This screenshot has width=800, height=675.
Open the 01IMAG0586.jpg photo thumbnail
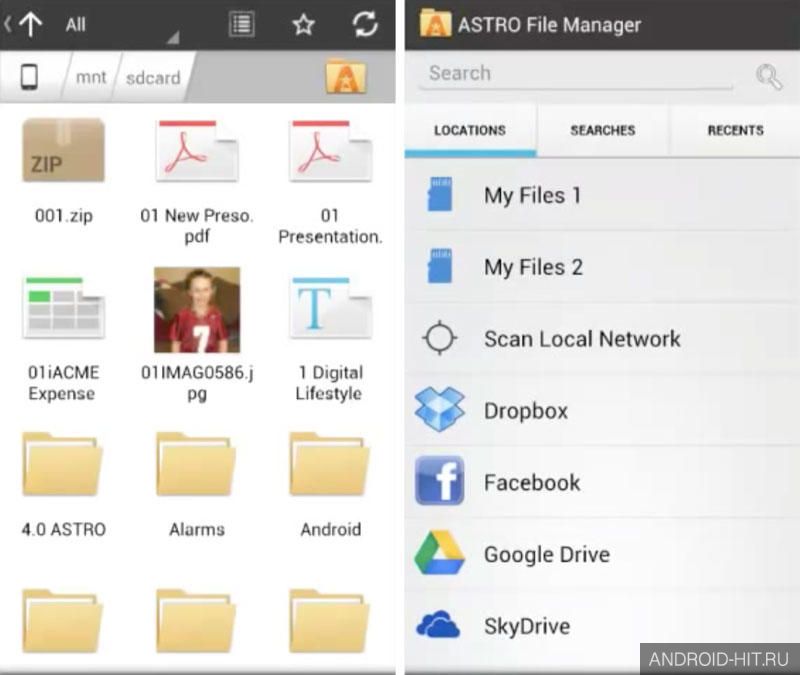(x=197, y=310)
